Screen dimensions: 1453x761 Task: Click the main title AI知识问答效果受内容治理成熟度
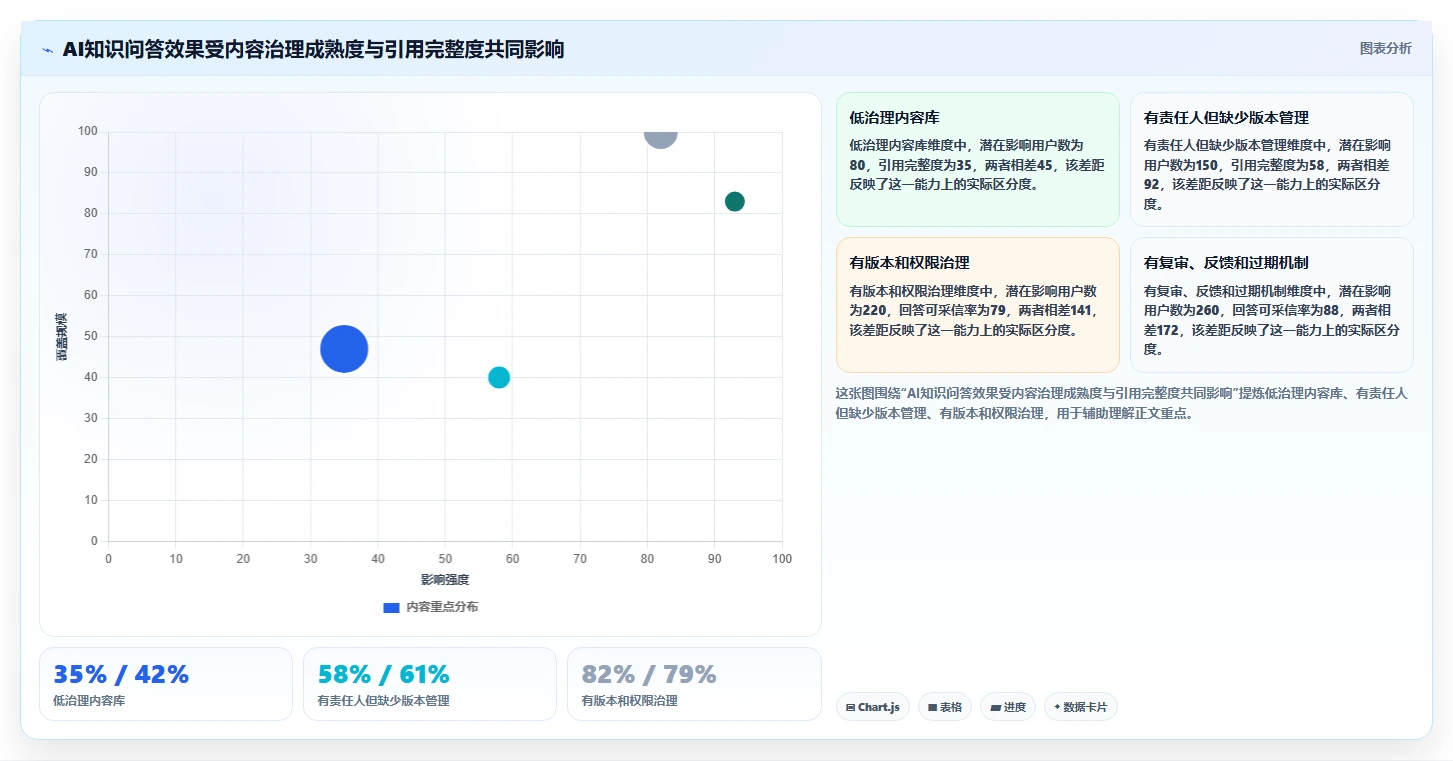point(313,49)
